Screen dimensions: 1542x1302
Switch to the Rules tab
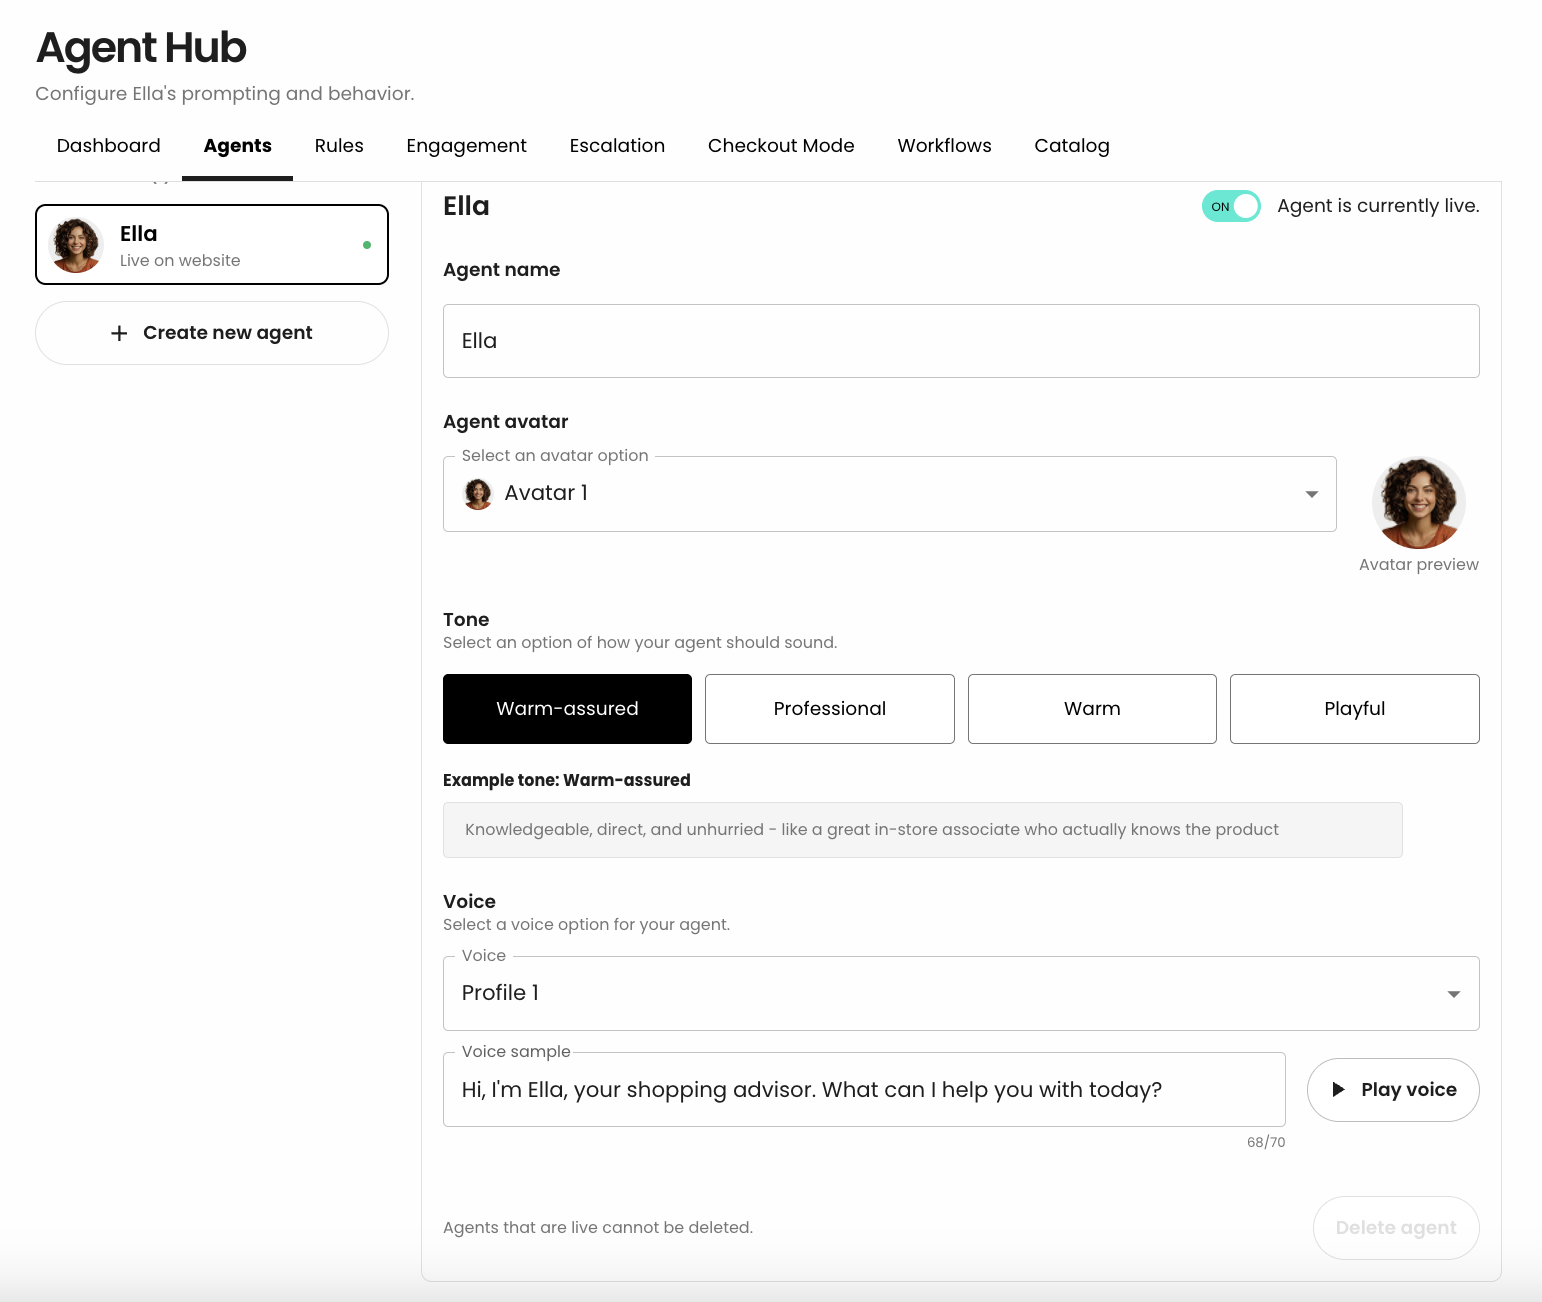[x=339, y=146]
